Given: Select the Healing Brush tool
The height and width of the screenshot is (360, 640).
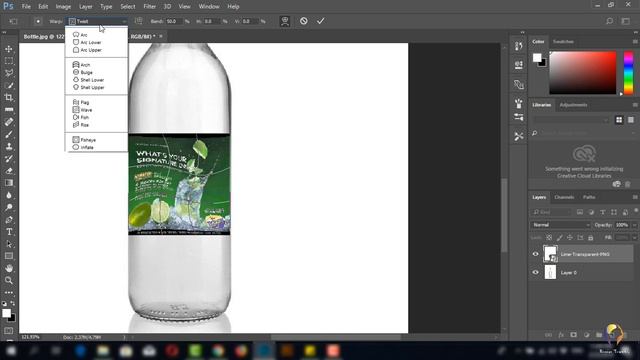Looking at the screenshot, I should point(9,122).
